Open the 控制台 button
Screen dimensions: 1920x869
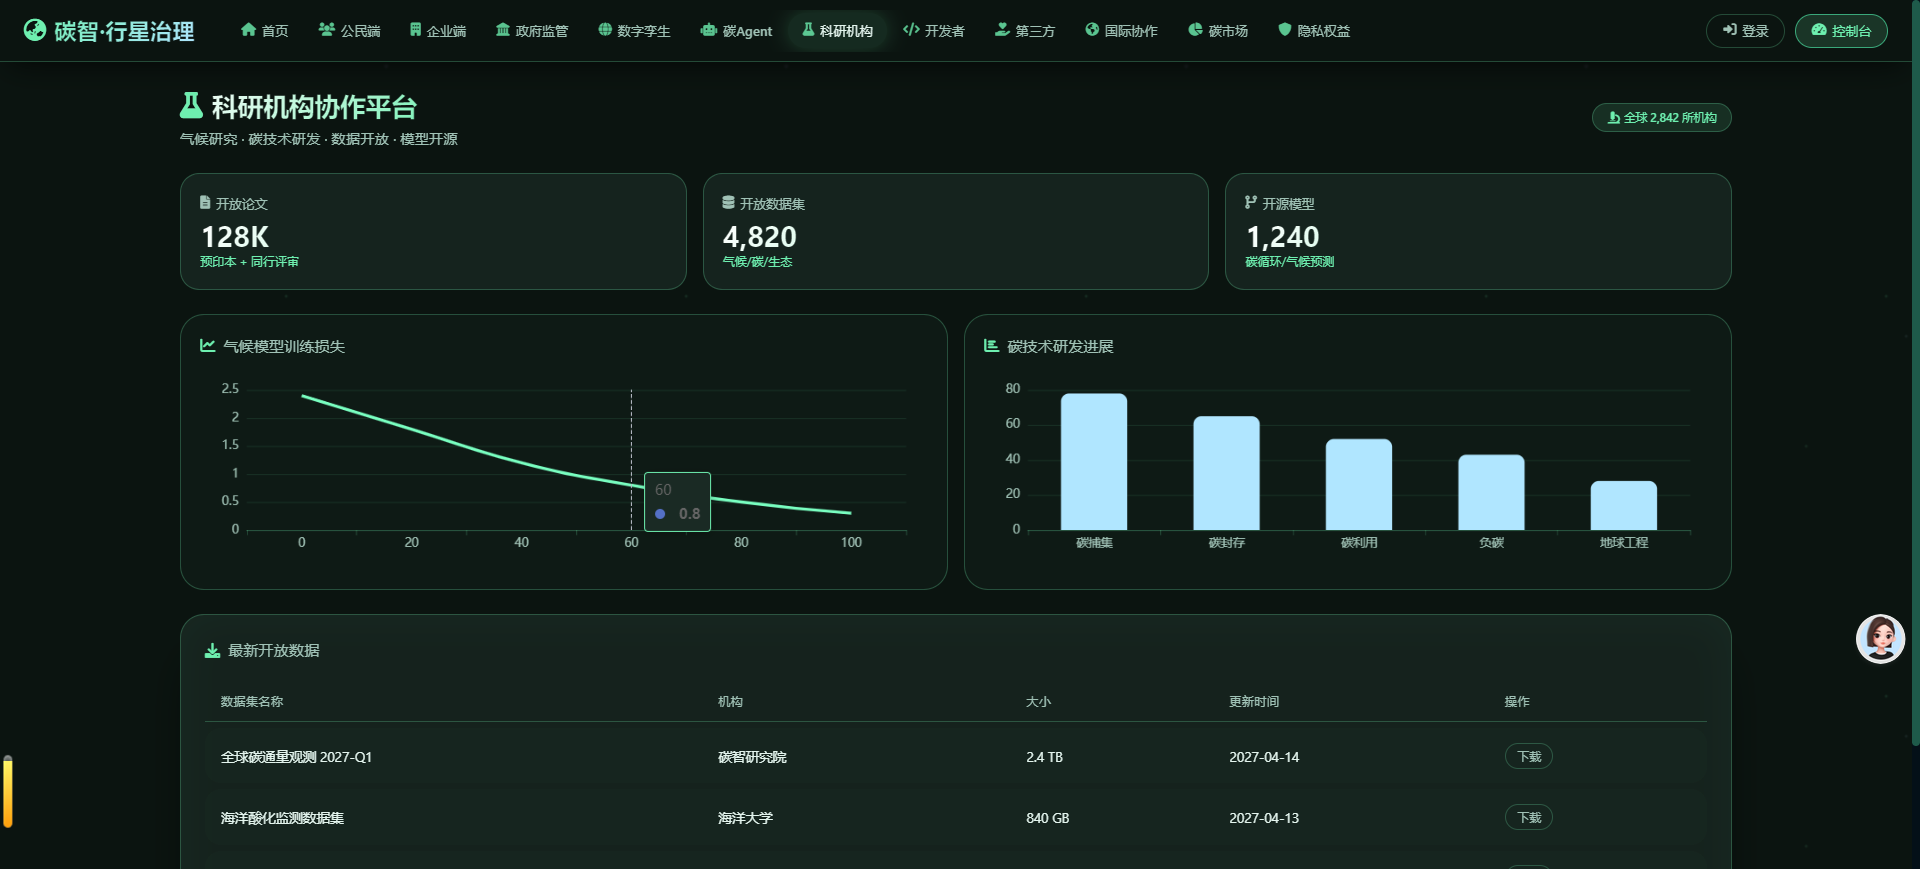[1841, 31]
